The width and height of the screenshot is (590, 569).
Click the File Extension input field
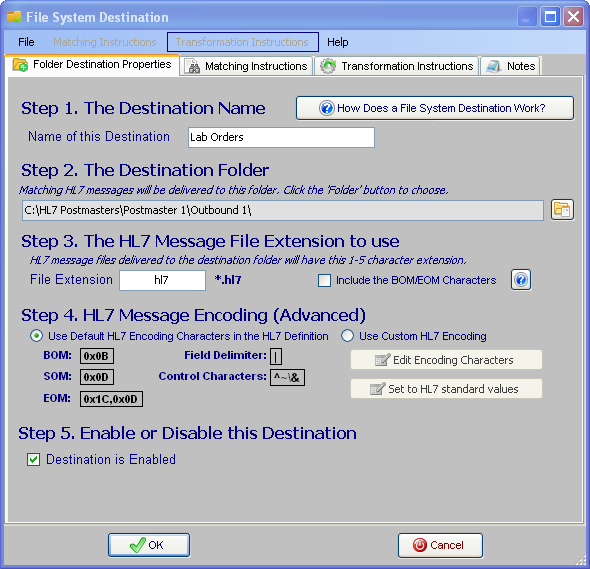pyautogui.click(x=162, y=280)
